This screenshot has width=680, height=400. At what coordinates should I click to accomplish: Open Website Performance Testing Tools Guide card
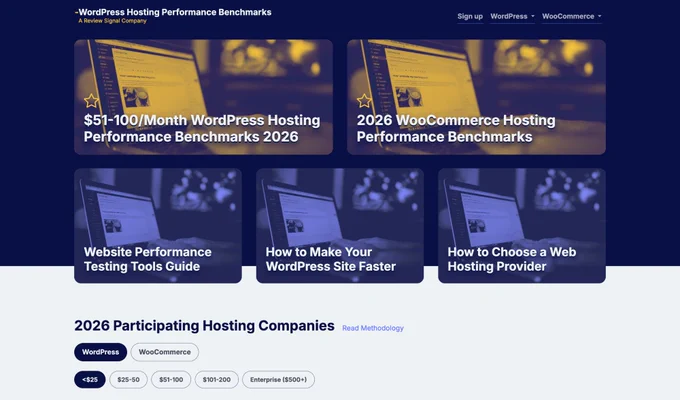[x=158, y=226]
